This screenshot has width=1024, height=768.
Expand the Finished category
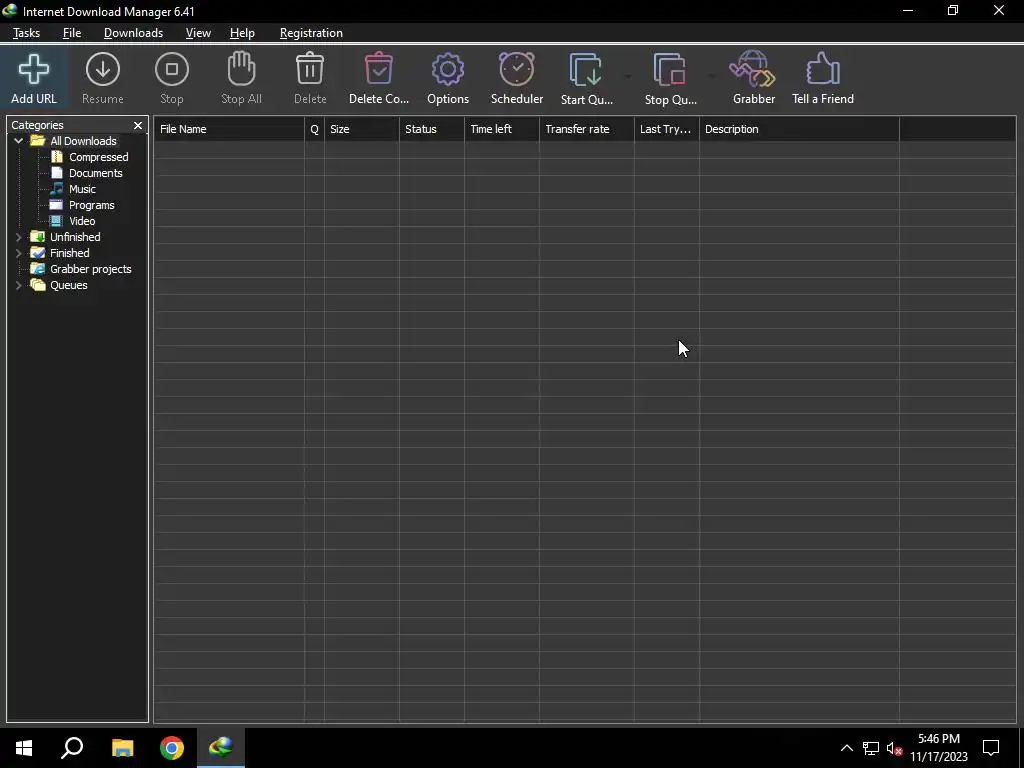tap(19, 253)
